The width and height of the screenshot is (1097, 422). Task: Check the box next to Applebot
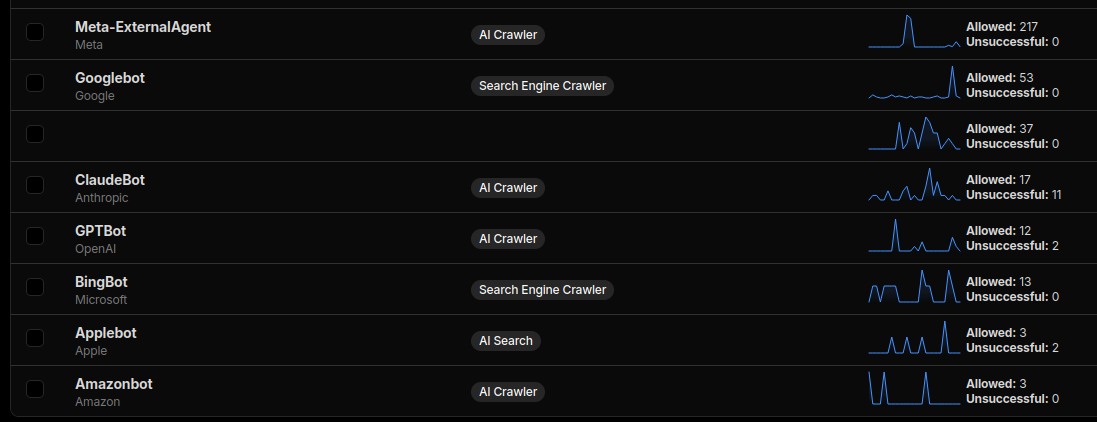[x=35, y=338]
